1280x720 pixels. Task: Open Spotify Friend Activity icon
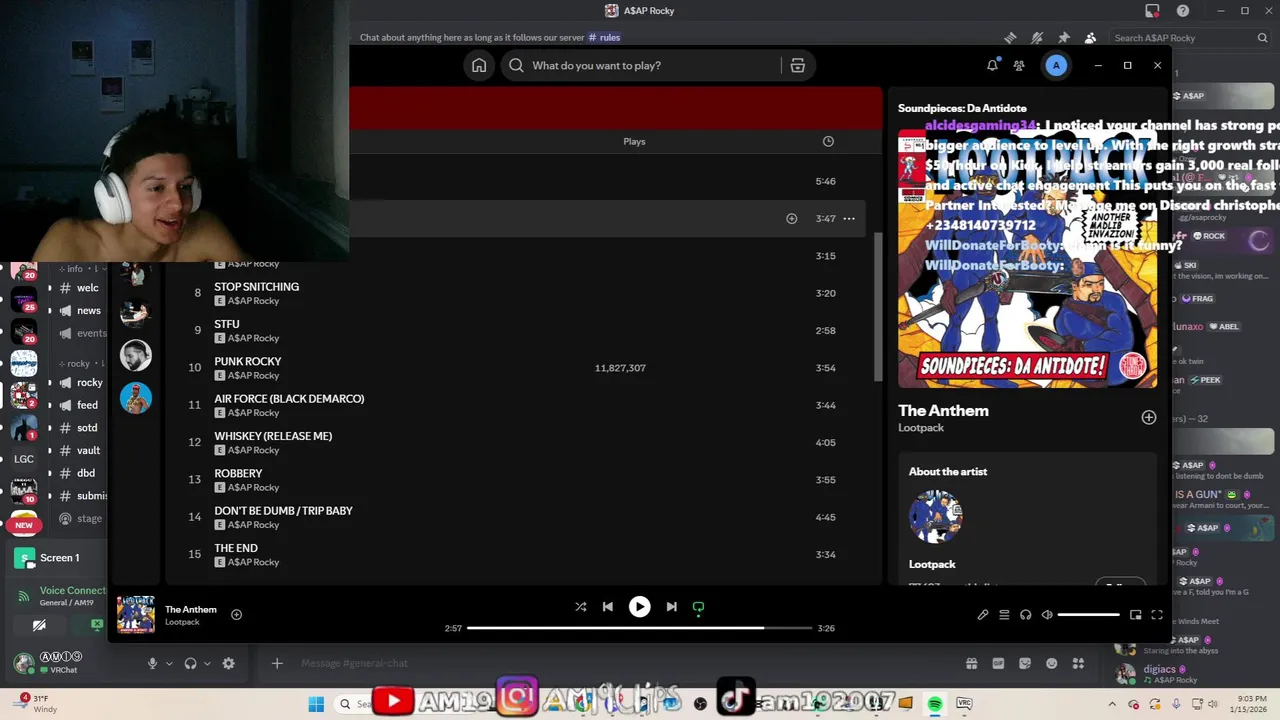pos(1019,65)
